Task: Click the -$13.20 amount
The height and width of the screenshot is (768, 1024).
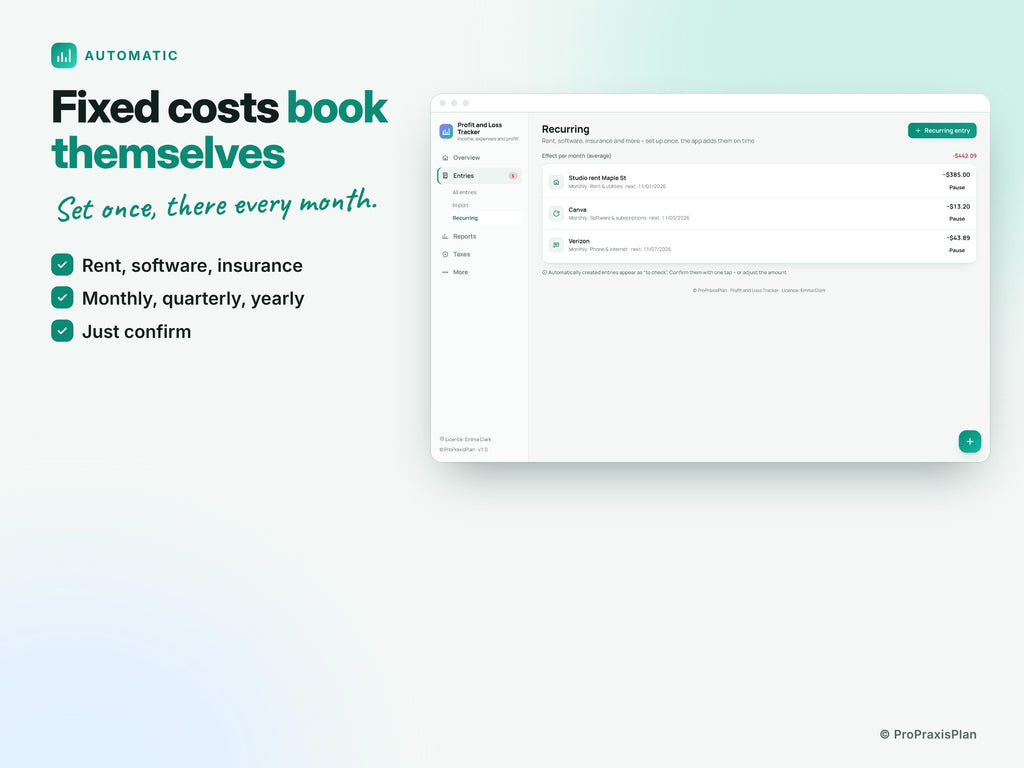Action: 958,206
